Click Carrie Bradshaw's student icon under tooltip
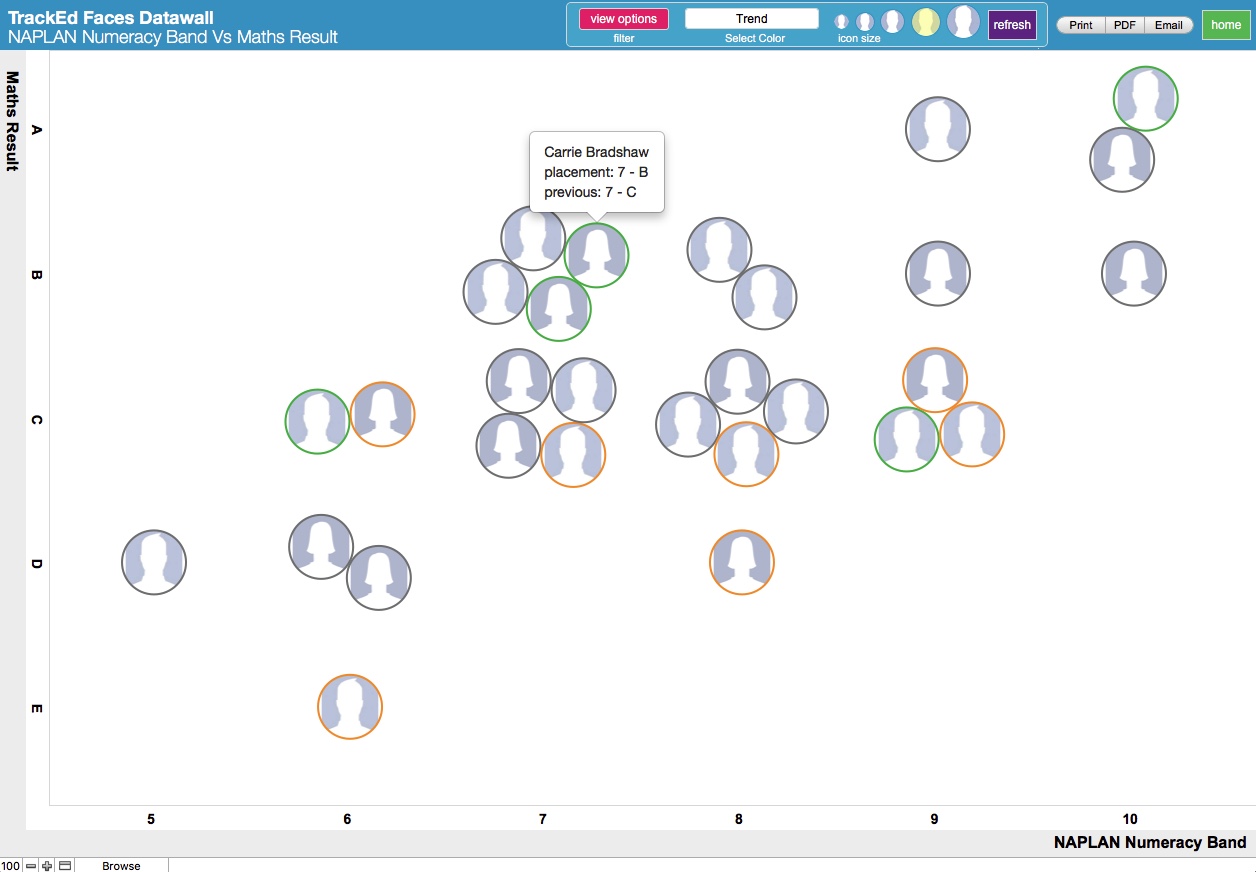 point(597,255)
